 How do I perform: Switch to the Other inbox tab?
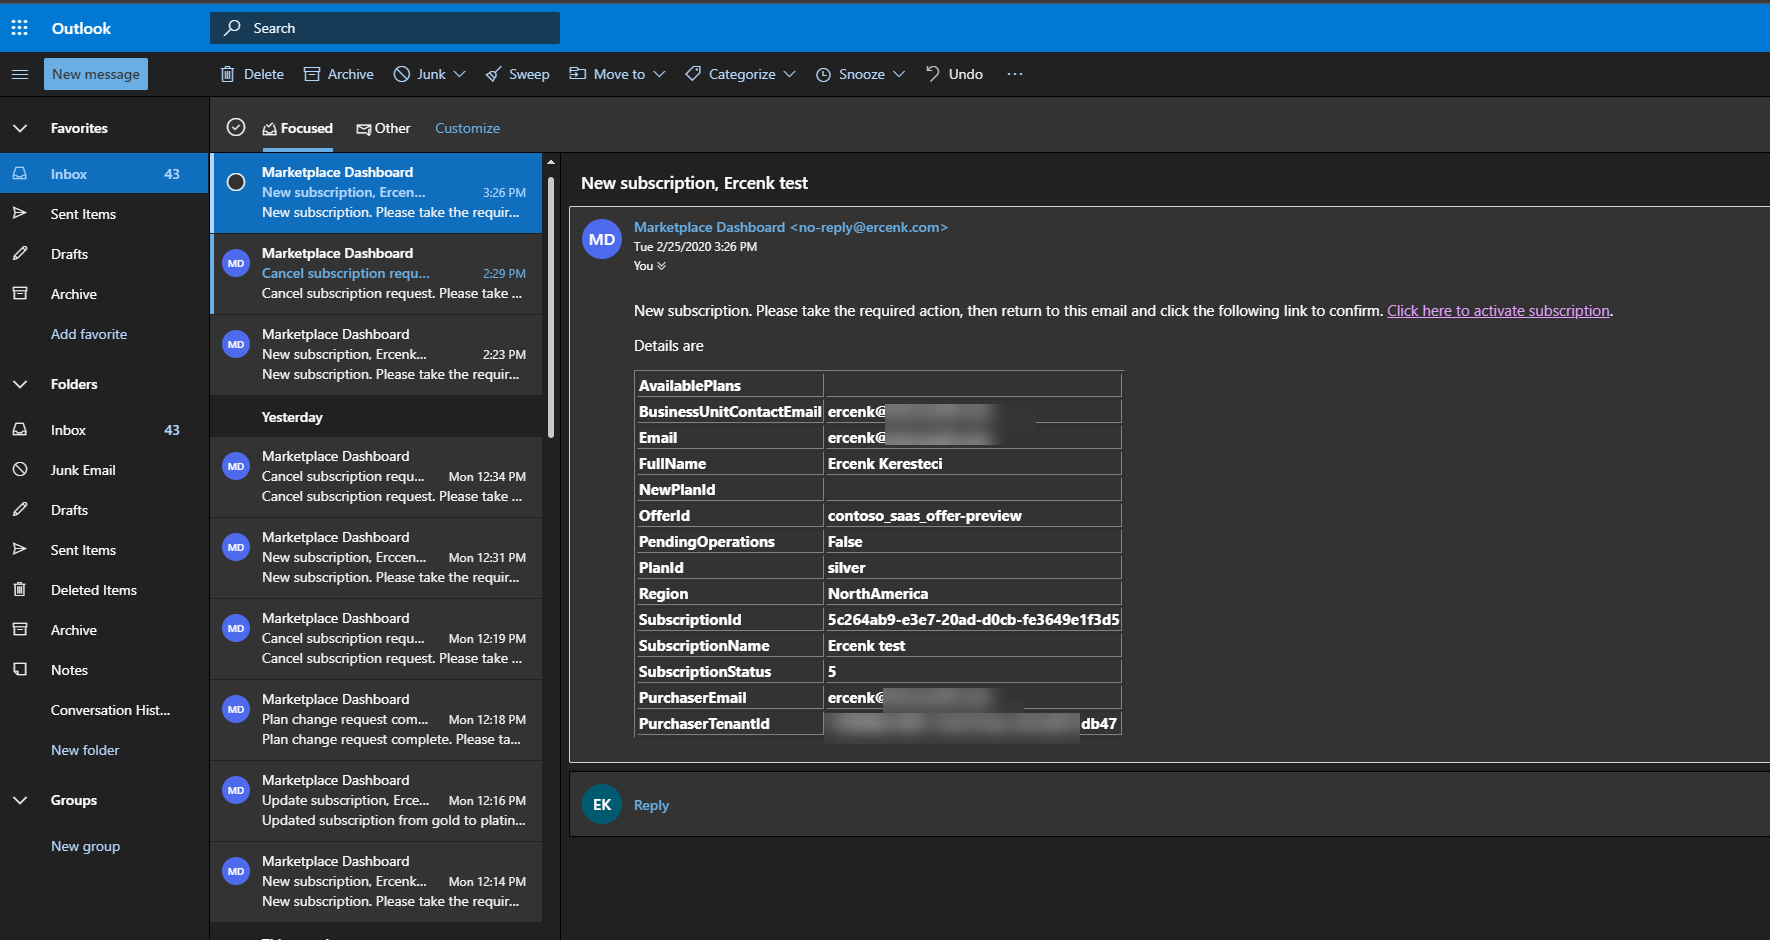click(x=384, y=129)
